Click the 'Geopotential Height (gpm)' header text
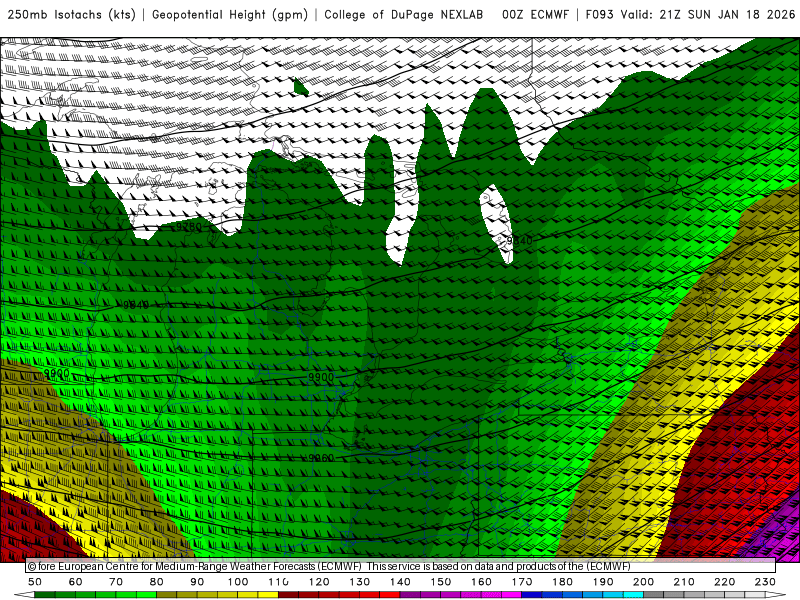The height and width of the screenshot is (600, 800). [x=230, y=15]
